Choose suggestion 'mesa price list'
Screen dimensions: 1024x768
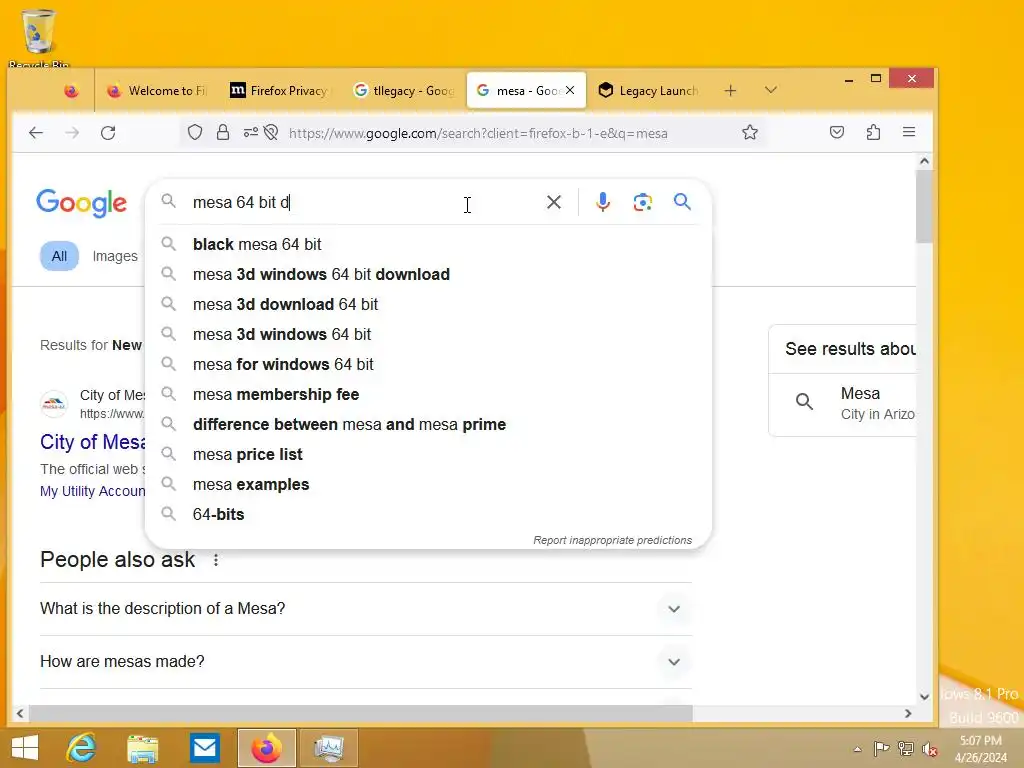428,455
